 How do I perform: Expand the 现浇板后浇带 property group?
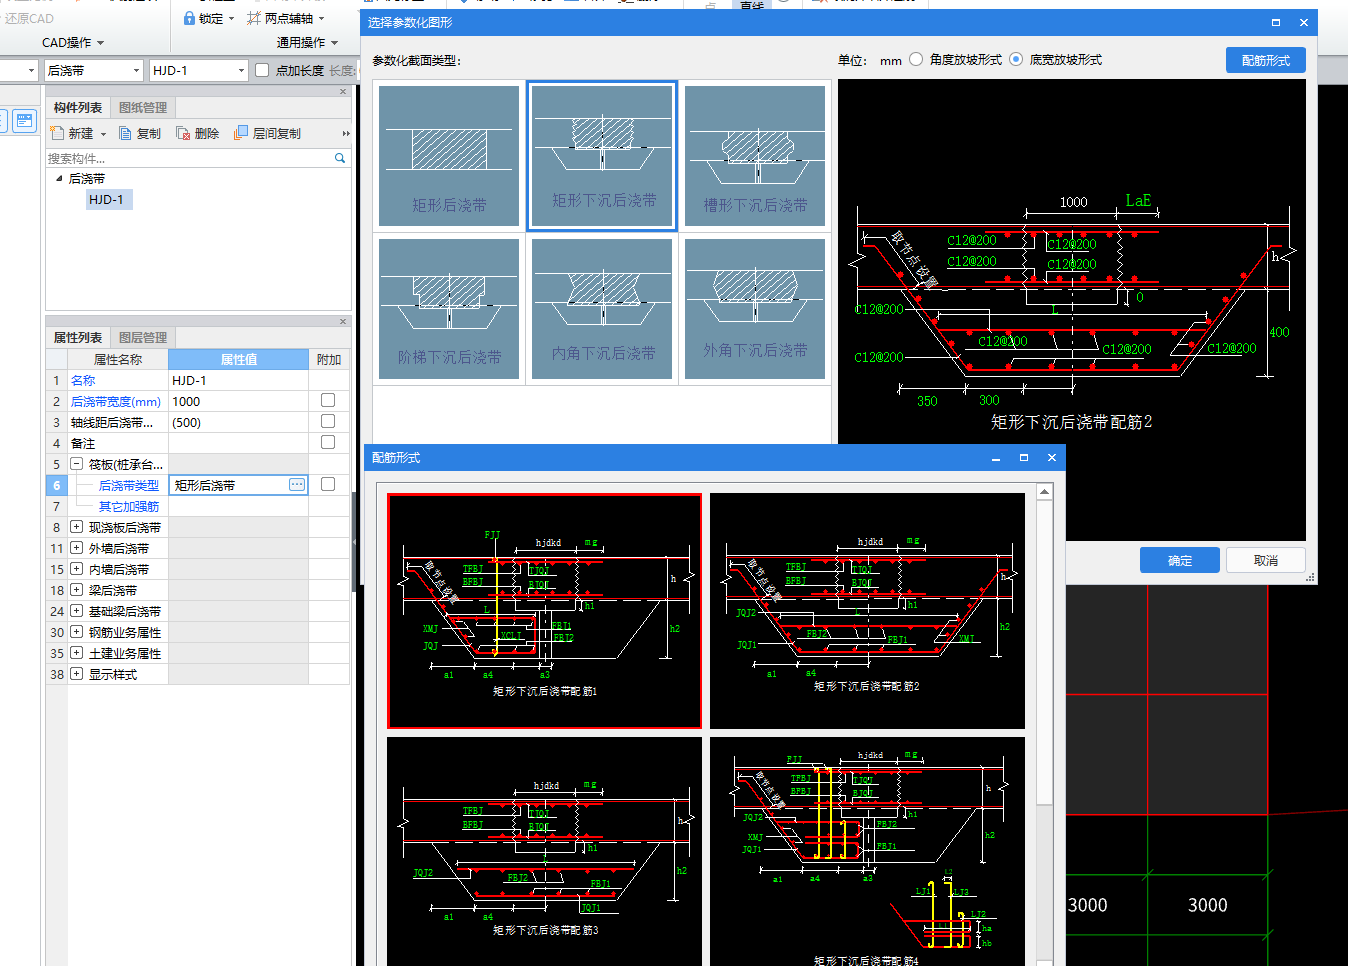(x=76, y=527)
